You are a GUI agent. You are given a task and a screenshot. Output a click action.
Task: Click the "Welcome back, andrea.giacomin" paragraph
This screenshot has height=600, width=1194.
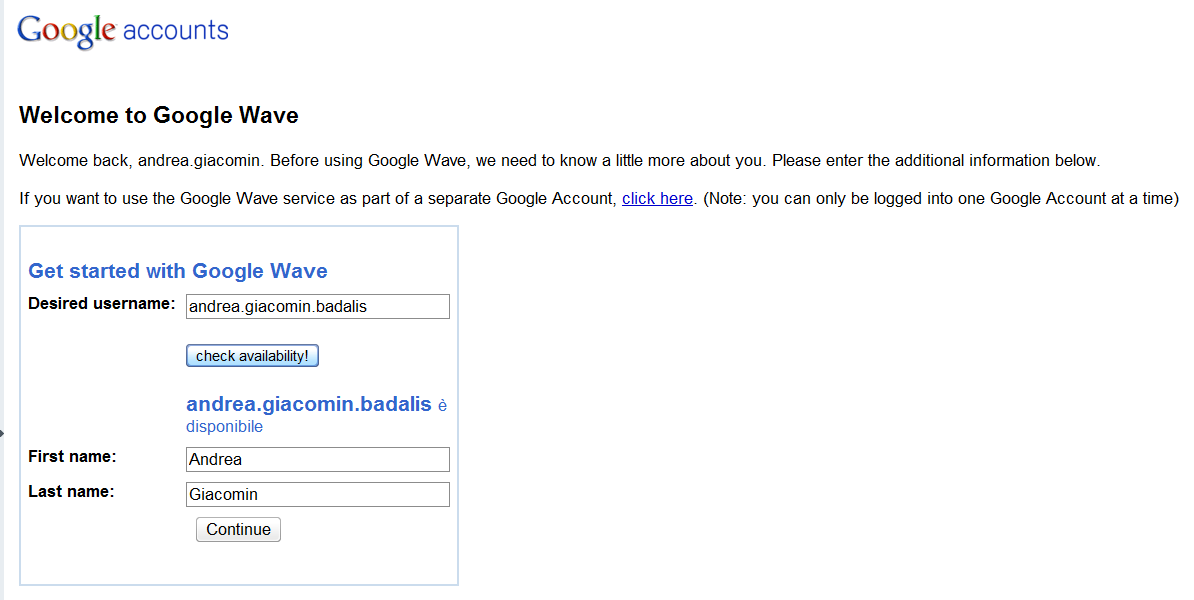pos(560,161)
